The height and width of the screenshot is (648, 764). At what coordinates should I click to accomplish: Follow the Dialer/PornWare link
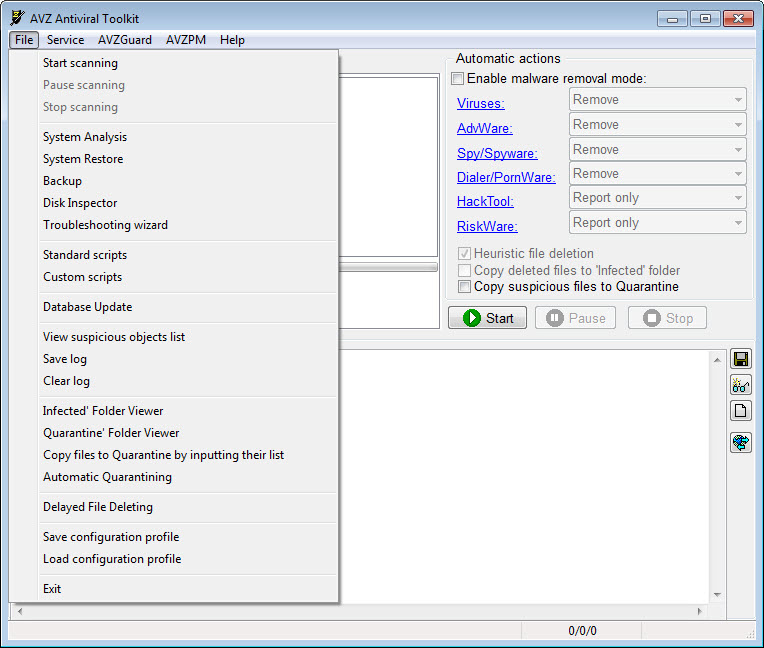point(506,177)
